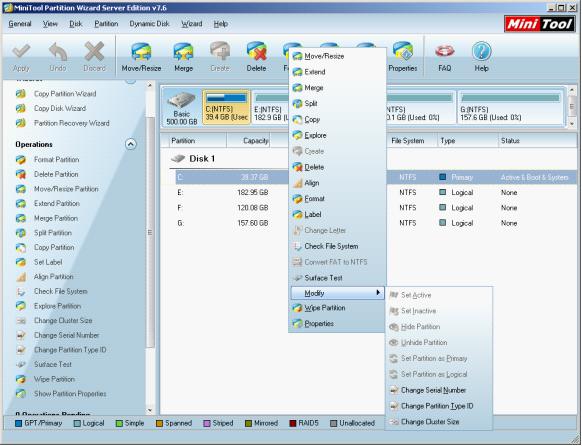Viewport: 582px width, 446px height.
Task: Select the G: partition row
Action: (376, 223)
